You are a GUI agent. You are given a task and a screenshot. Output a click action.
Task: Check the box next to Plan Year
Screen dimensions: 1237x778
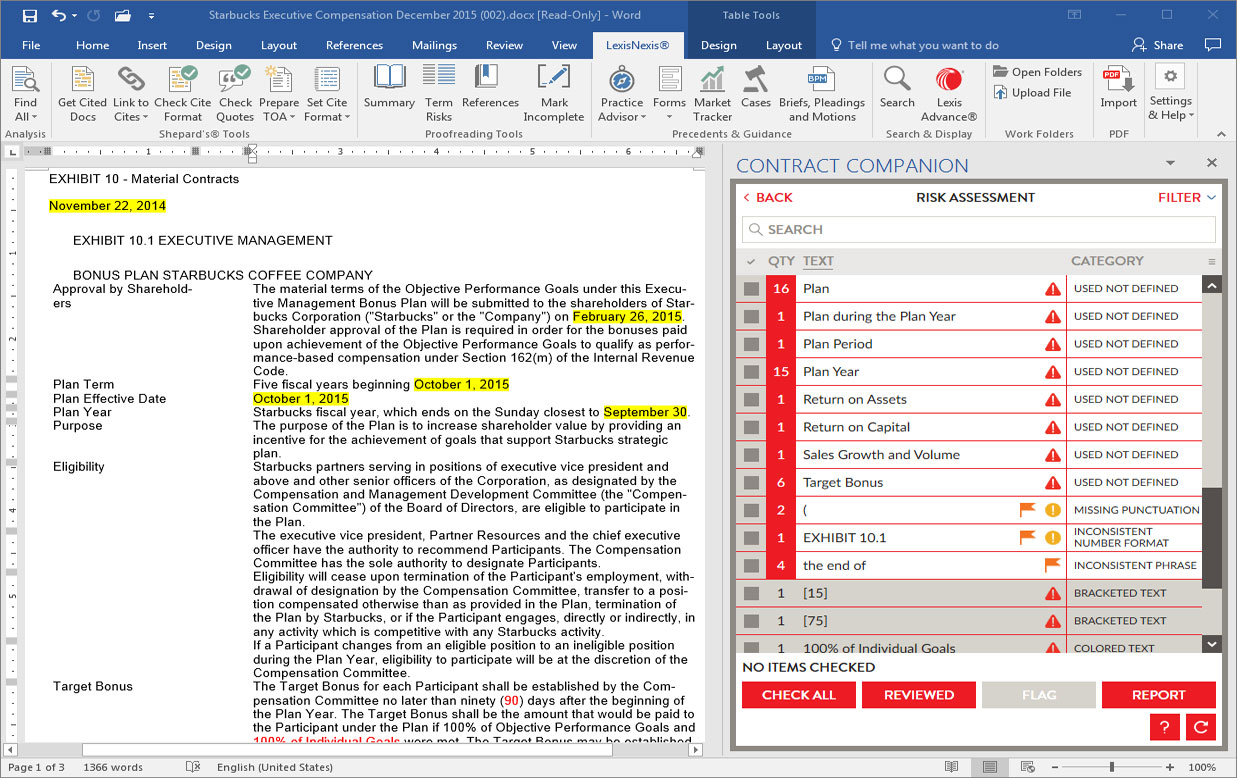click(750, 371)
